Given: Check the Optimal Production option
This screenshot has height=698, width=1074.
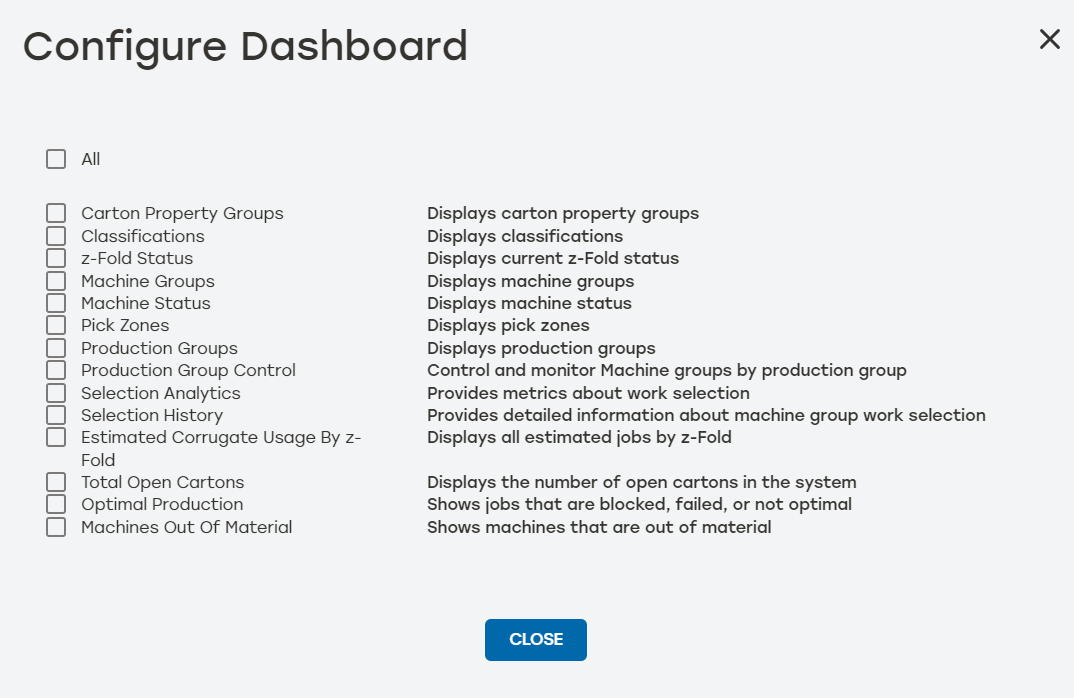Looking at the screenshot, I should (56, 503).
